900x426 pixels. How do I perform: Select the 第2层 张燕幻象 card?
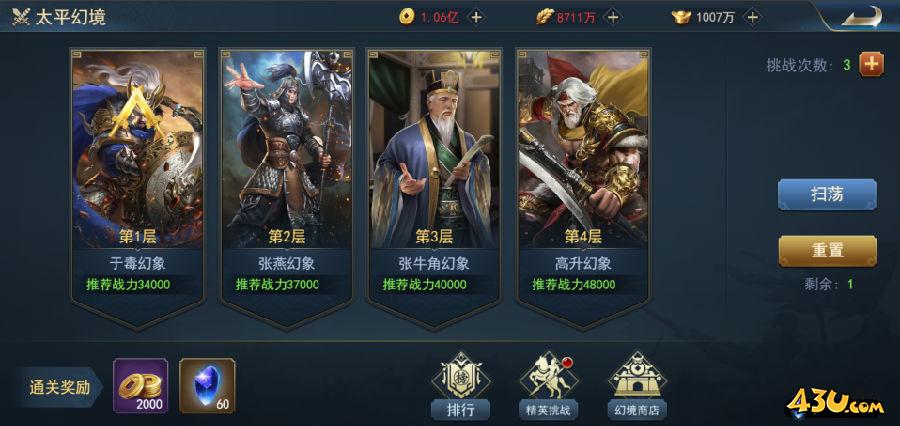click(x=286, y=188)
